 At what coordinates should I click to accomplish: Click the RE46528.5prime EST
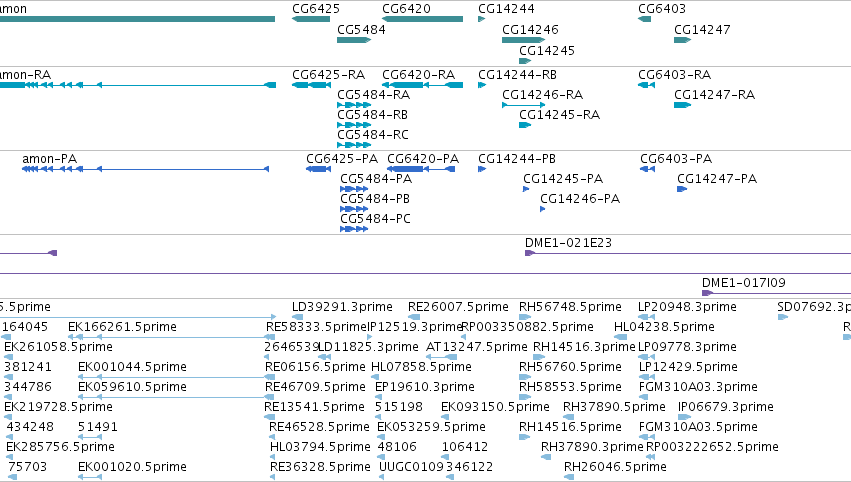pyautogui.click(x=272, y=437)
